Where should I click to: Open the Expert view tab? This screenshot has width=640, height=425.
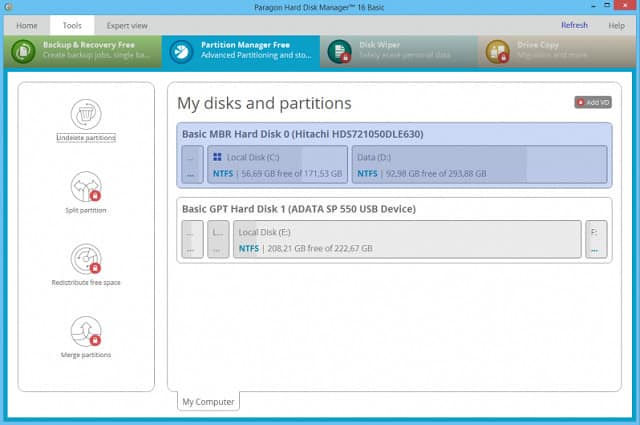click(x=127, y=25)
